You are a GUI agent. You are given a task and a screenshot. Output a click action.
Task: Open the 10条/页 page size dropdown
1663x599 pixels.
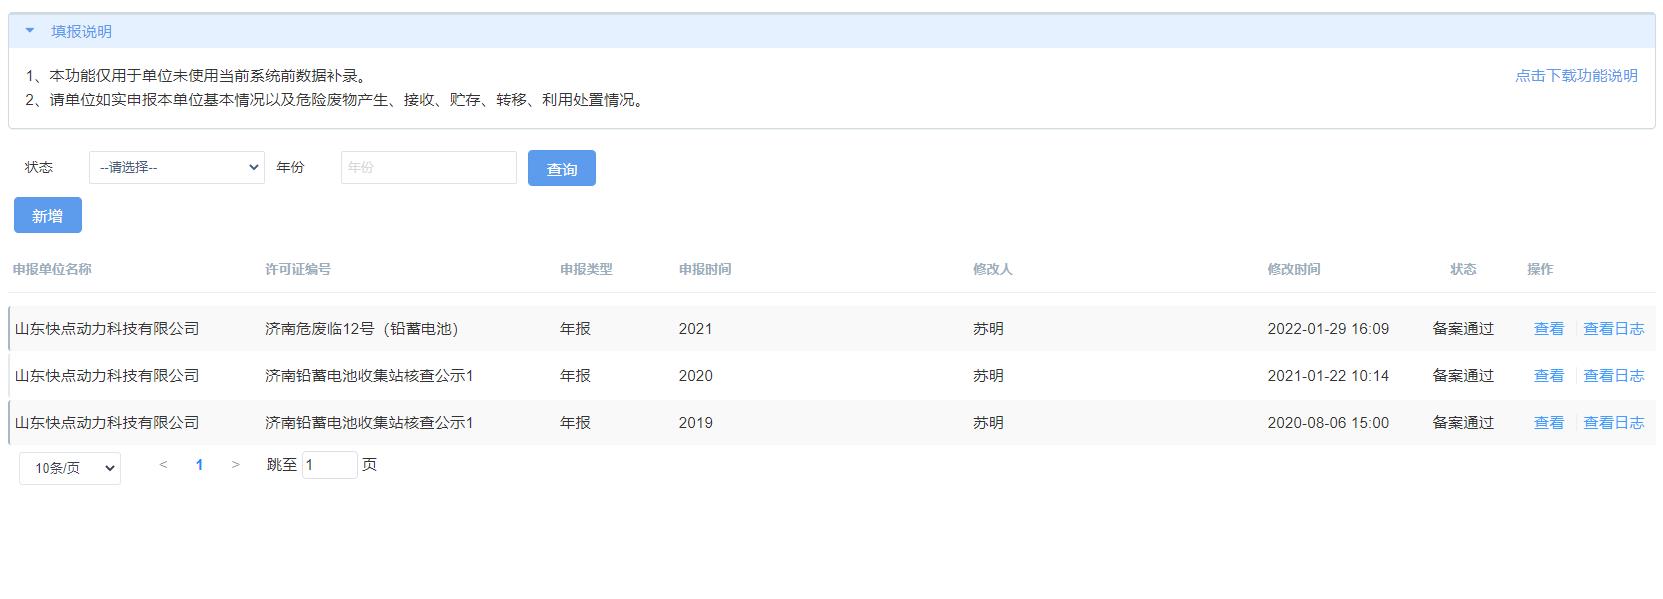point(70,468)
